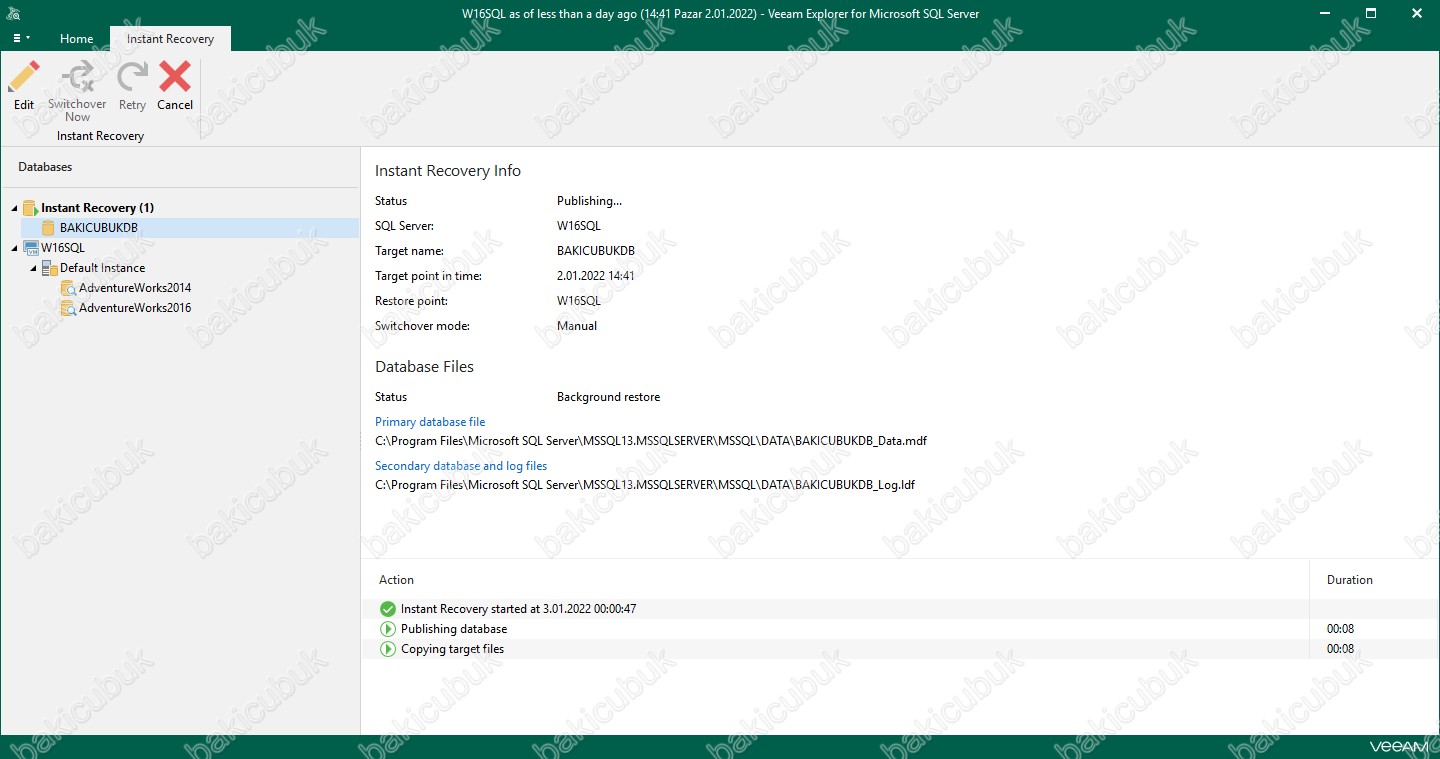Screen dimensions: 1440x759
Task: Click the 'Background restore' status value
Action: click(x=608, y=397)
